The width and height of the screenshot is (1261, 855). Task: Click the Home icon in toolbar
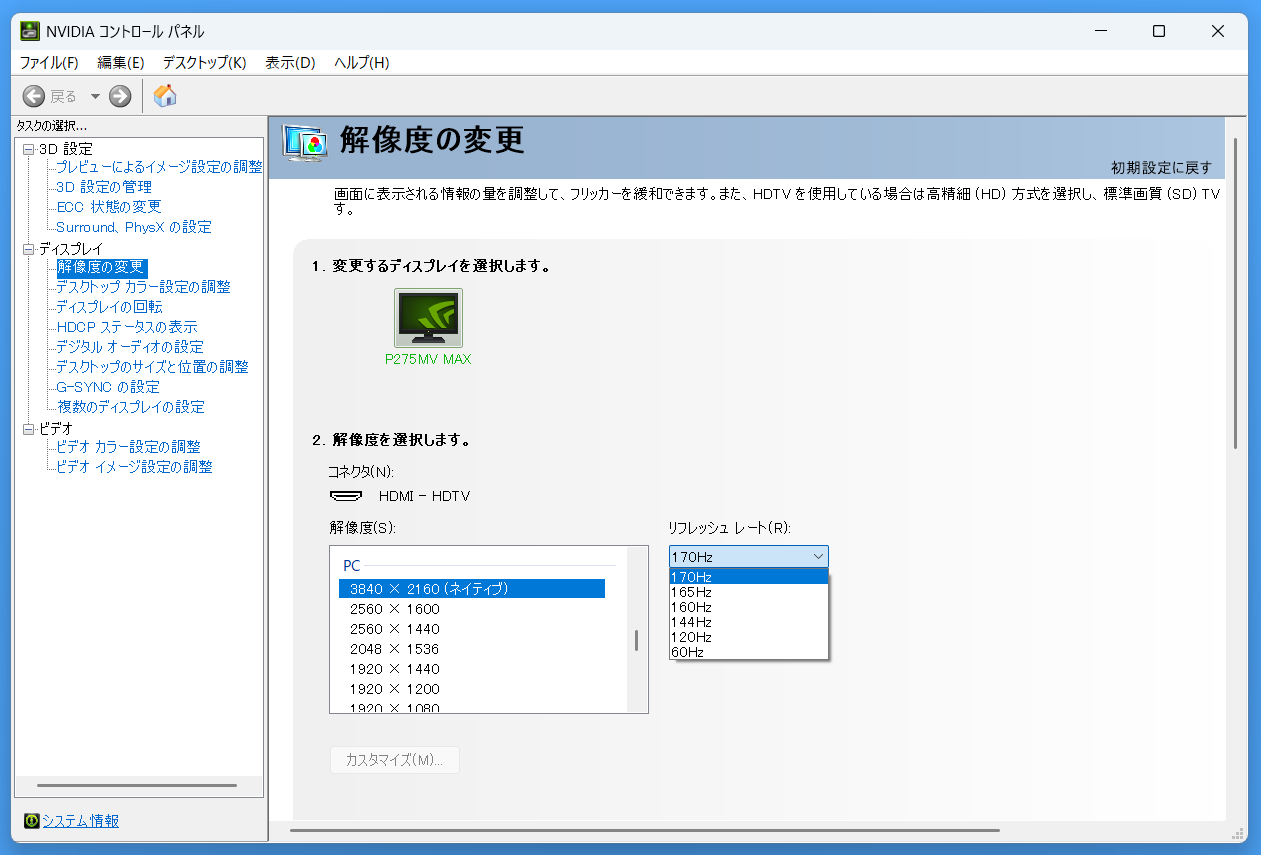pos(165,96)
